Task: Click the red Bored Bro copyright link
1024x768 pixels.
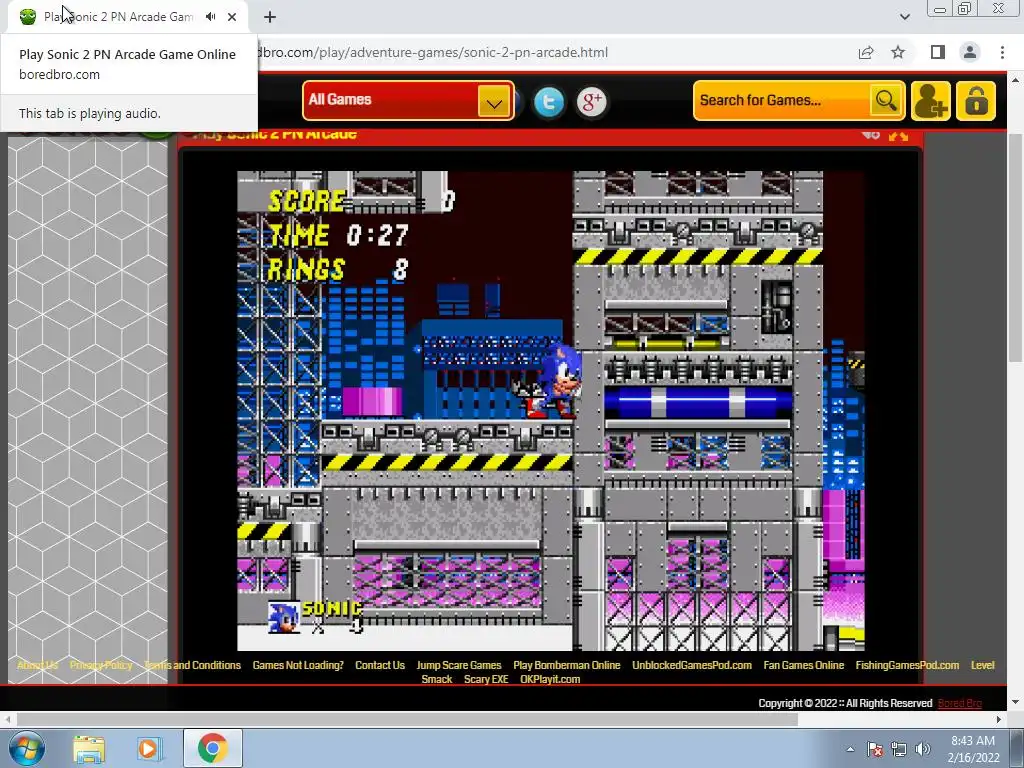Action: tap(959, 703)
